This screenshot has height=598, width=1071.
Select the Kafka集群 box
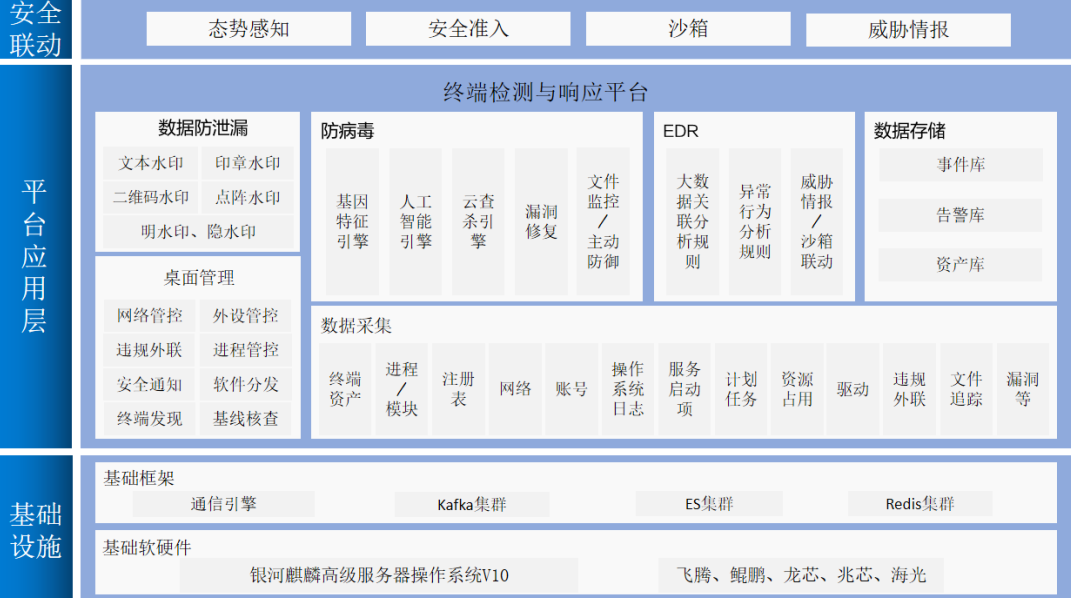[472, 504]
